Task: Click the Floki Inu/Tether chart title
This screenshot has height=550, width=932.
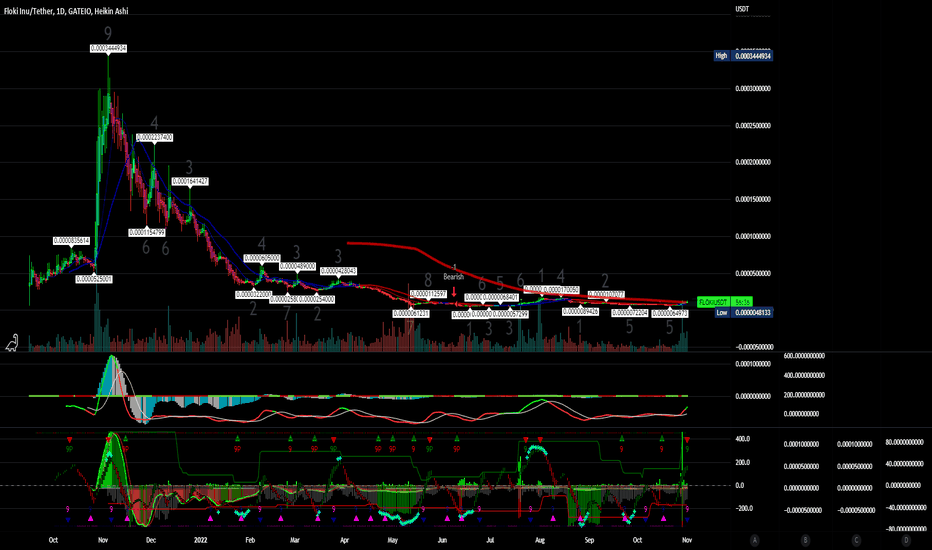Action: click(66, 11)
